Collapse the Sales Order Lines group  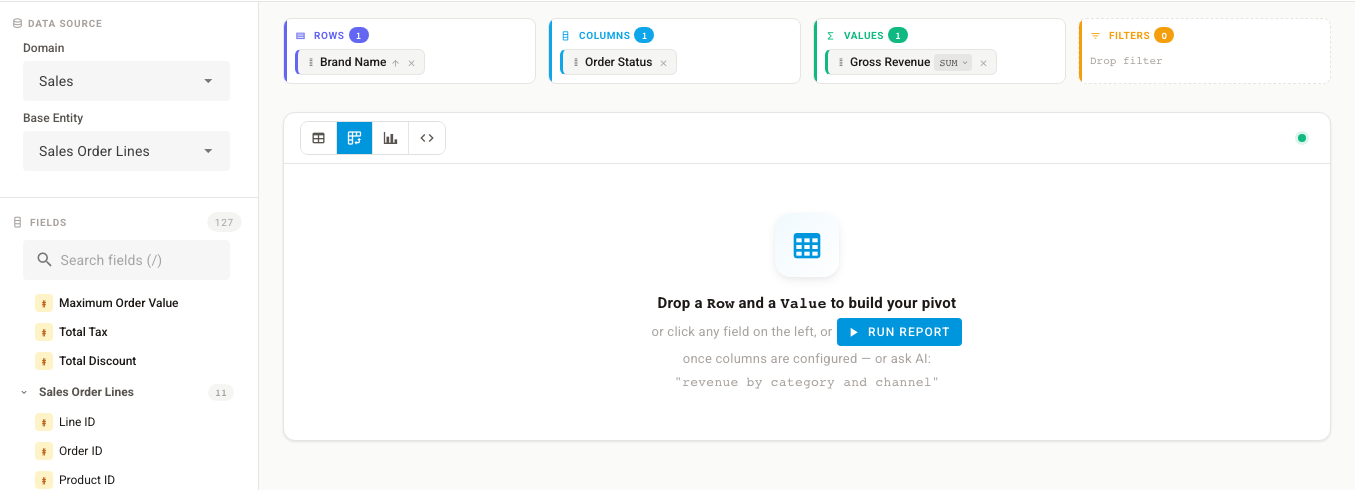(24, 392)
